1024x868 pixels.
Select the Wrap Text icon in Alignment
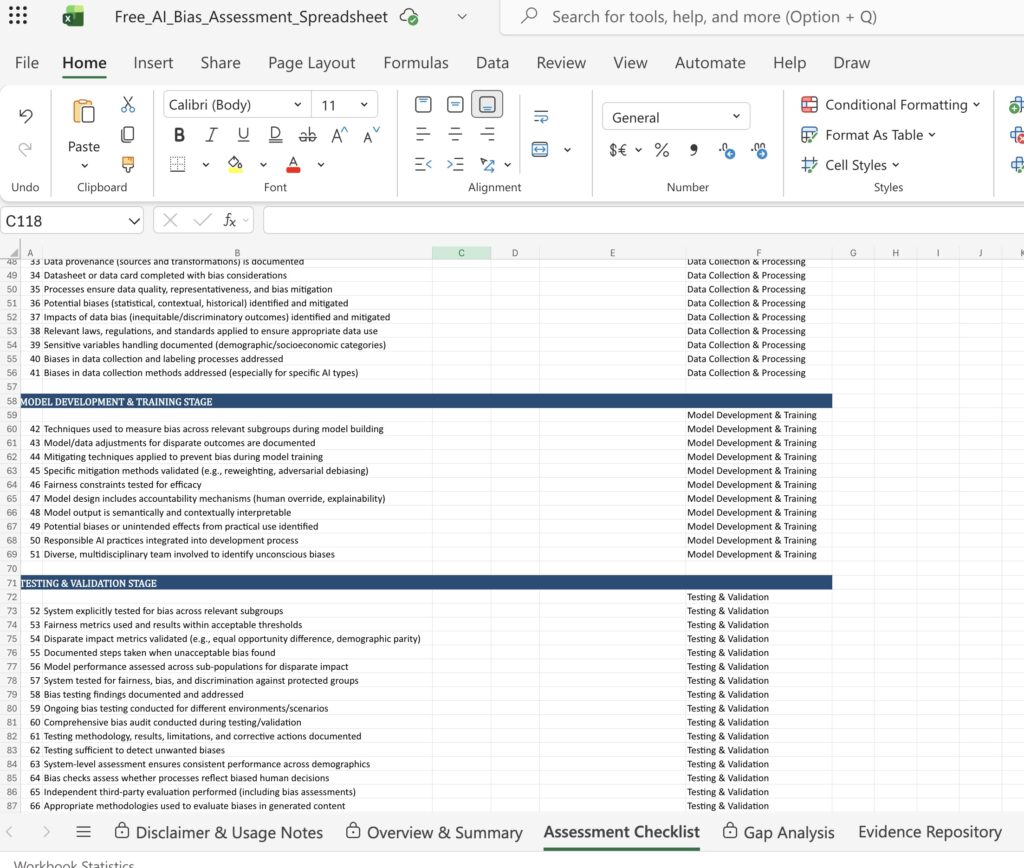click(540, 117)
